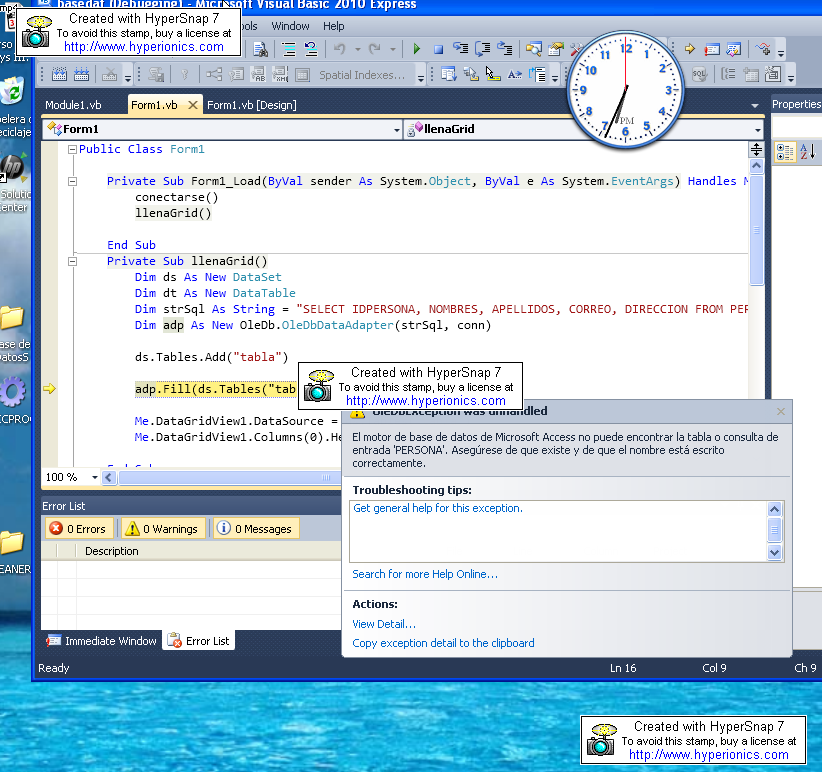Click the first data grid toolbar icon
822x772 pixels.
[59, 74]
